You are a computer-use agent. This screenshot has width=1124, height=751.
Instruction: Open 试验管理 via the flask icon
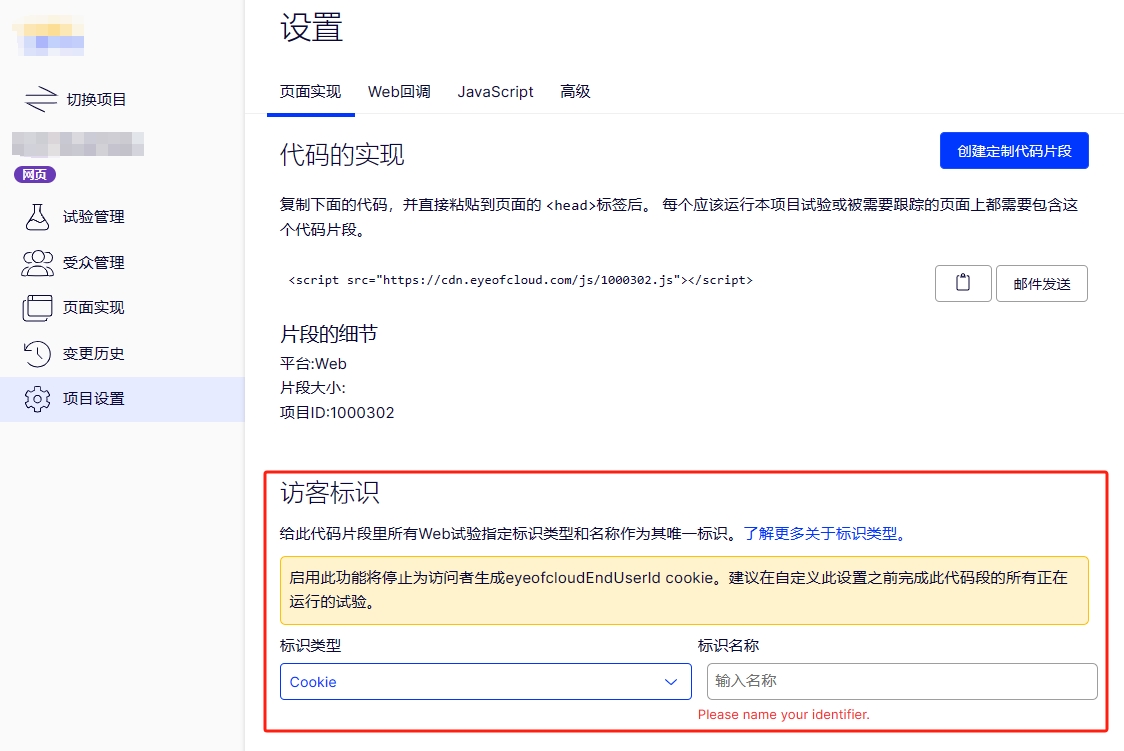point(37,217)
